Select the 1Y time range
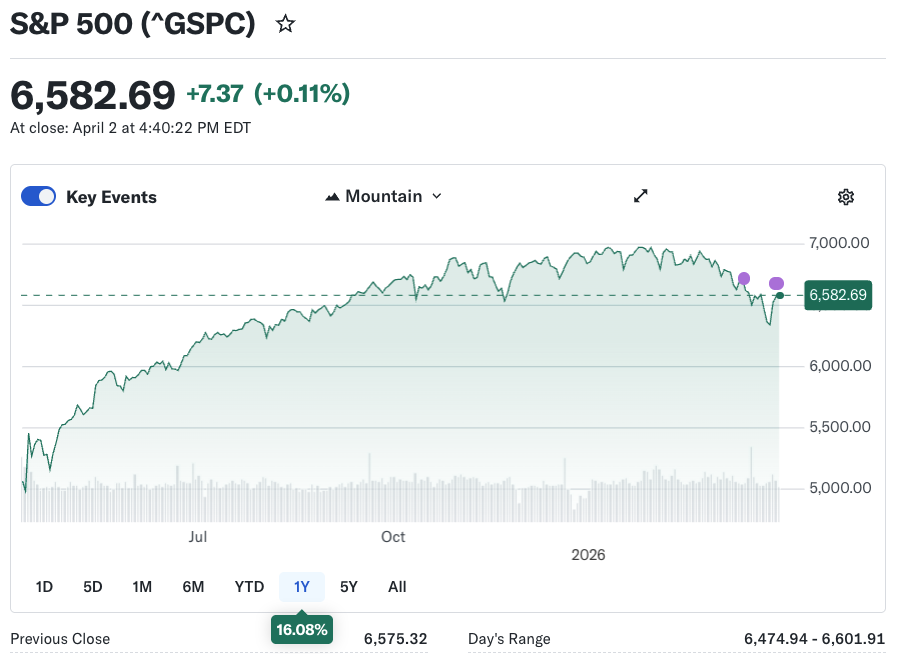The width and height of the screenshot is (898, 654). [302, 587]
